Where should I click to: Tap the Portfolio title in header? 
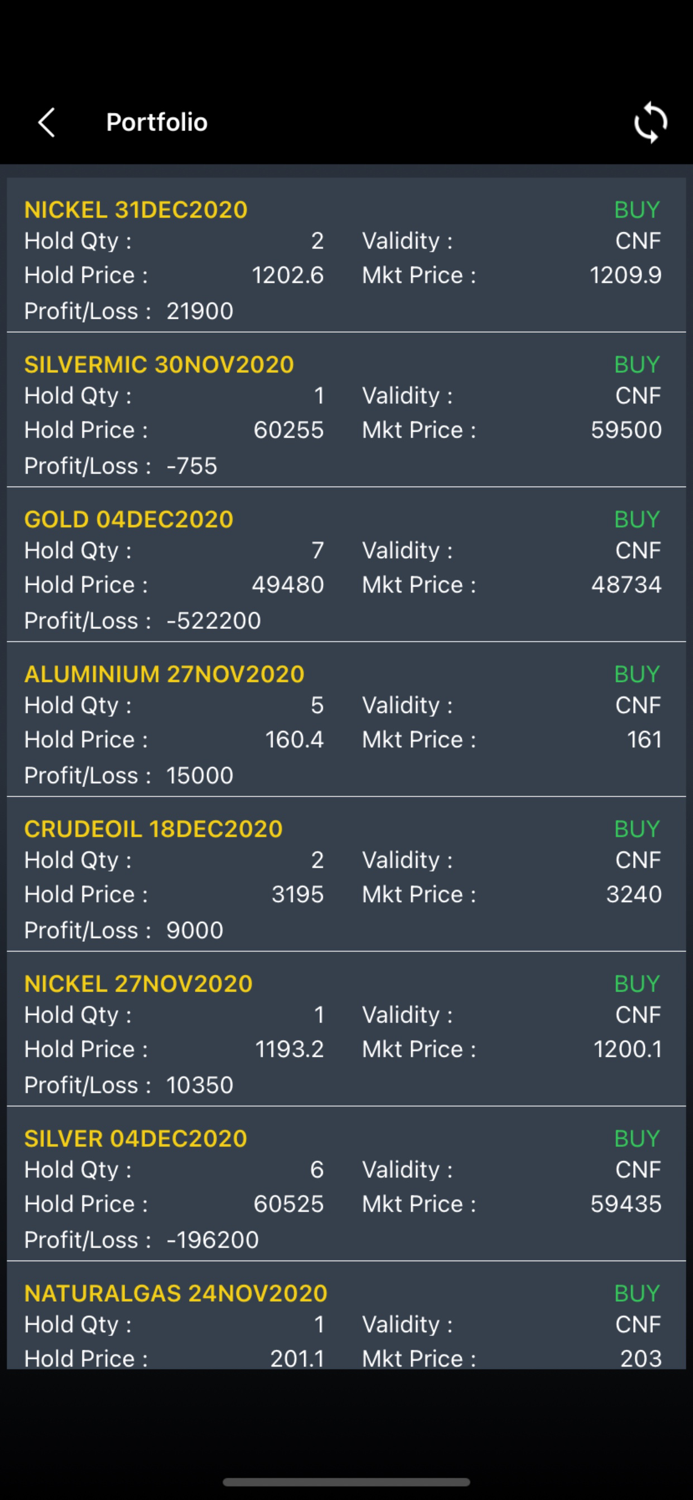tap(156, 122)
